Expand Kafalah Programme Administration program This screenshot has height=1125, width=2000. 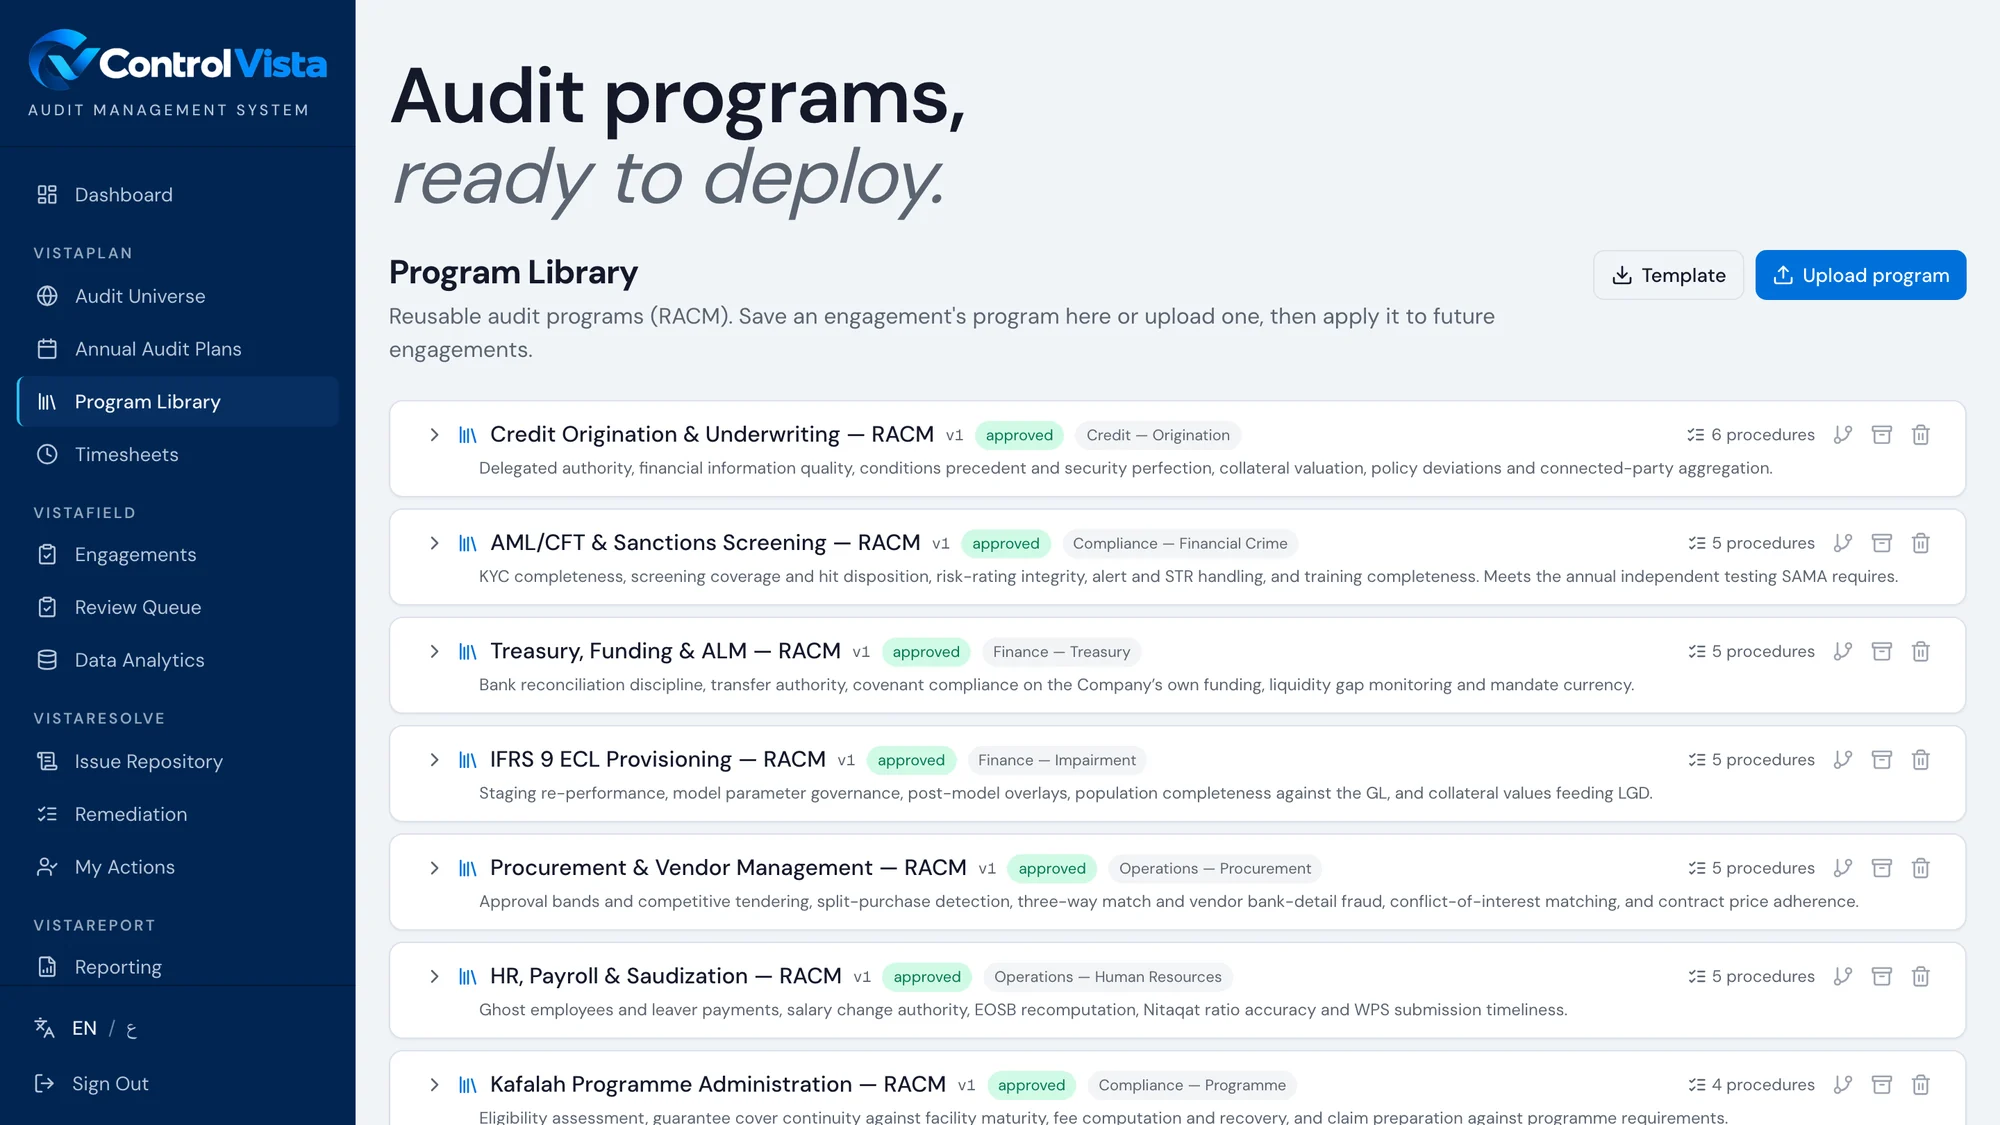click(x=434, y=1085)
